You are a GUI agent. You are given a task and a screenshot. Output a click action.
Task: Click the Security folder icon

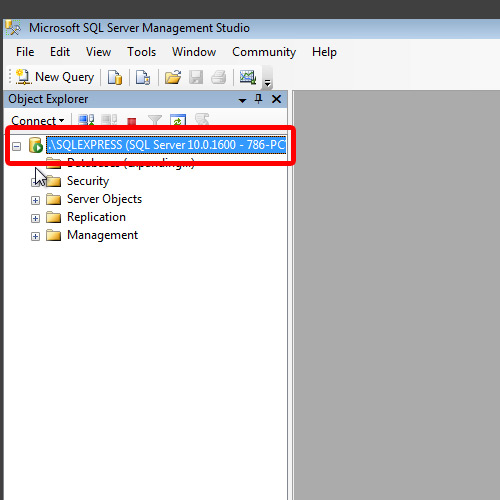click(53, 181)
